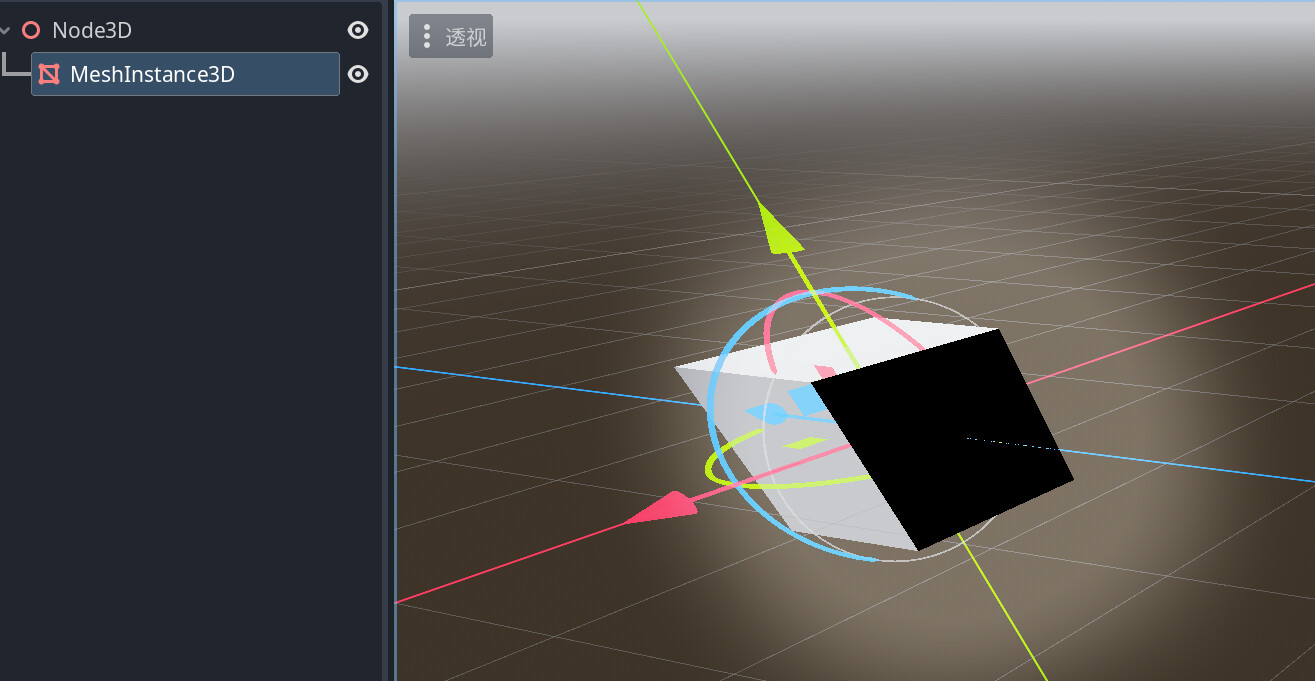Click the three-dot icon beside 透视

[427, 37]
